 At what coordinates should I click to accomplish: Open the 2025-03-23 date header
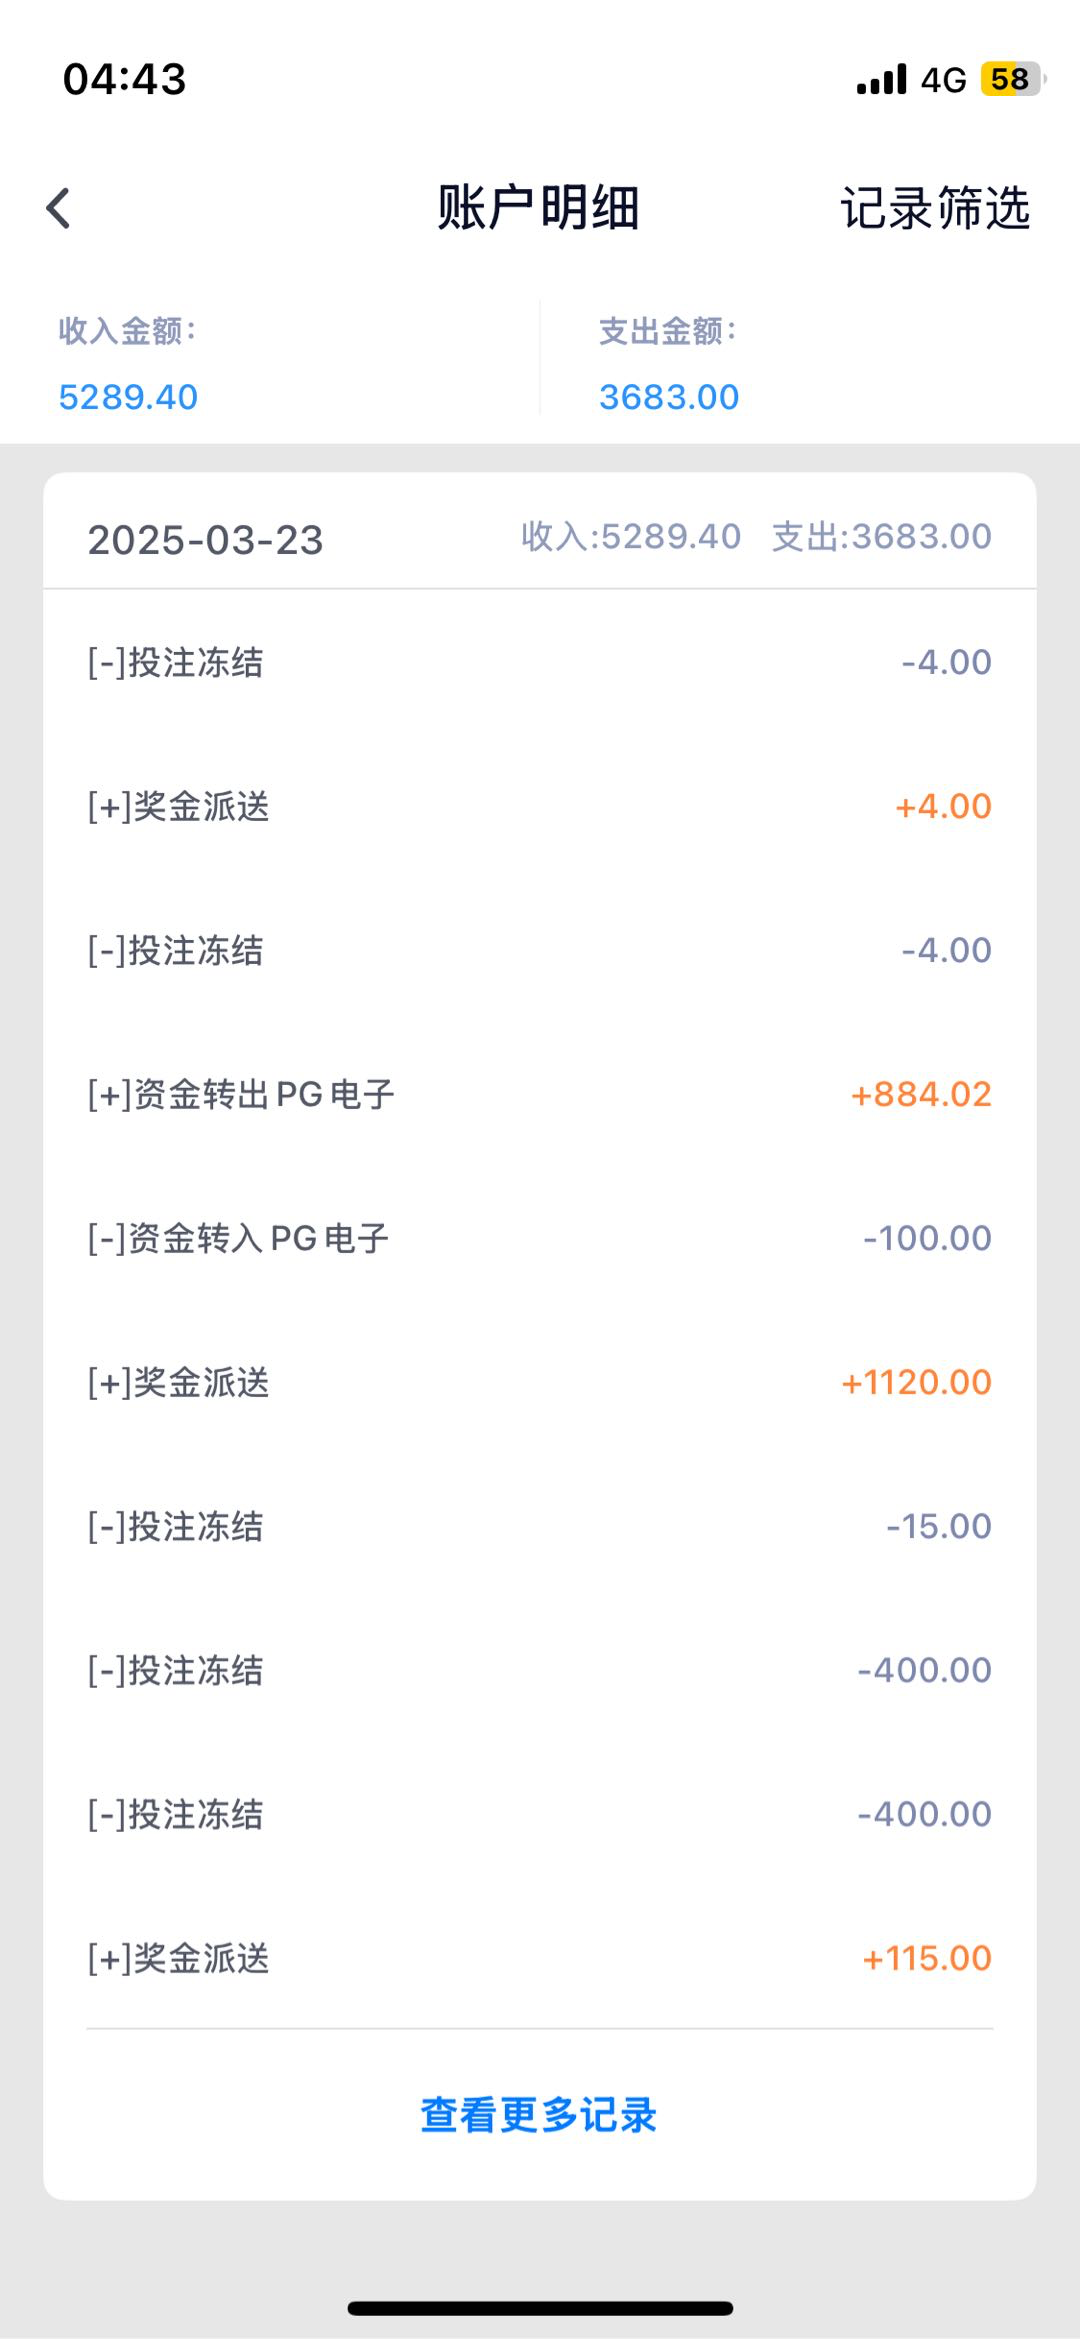(206, 540)
